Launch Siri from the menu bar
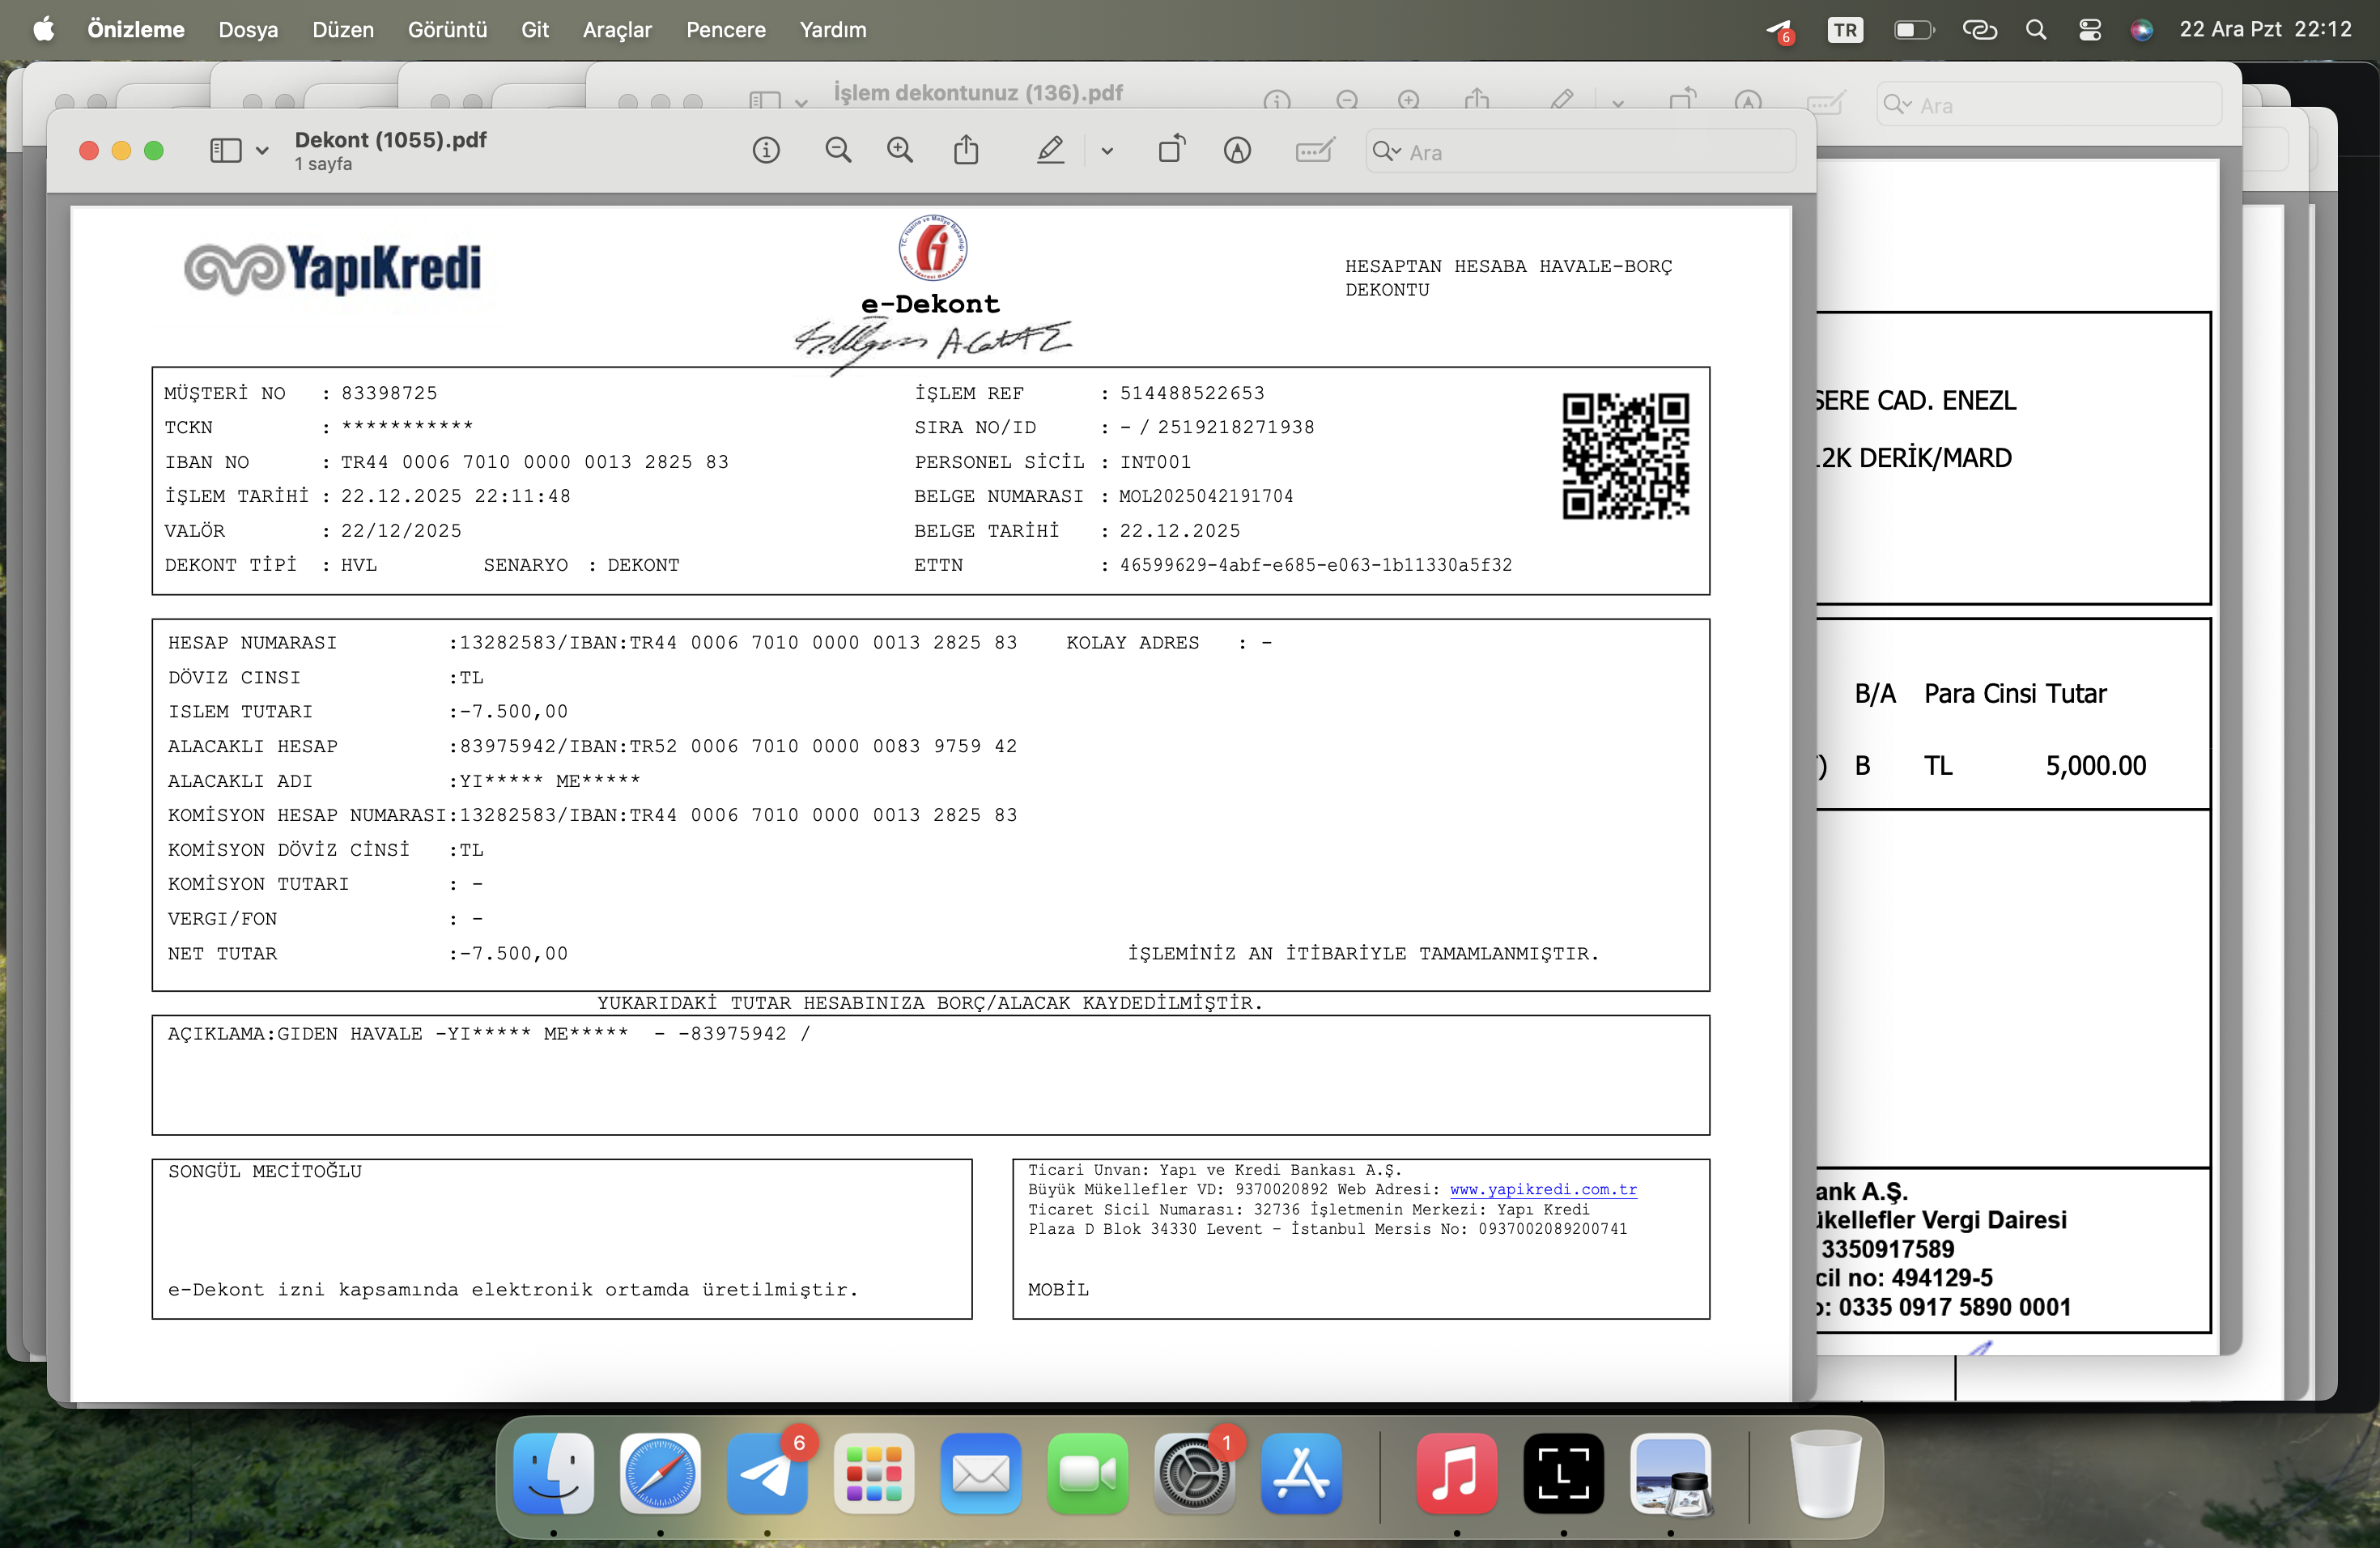The height and width of the screenshot is (1548, 2380). [2141, 30]
